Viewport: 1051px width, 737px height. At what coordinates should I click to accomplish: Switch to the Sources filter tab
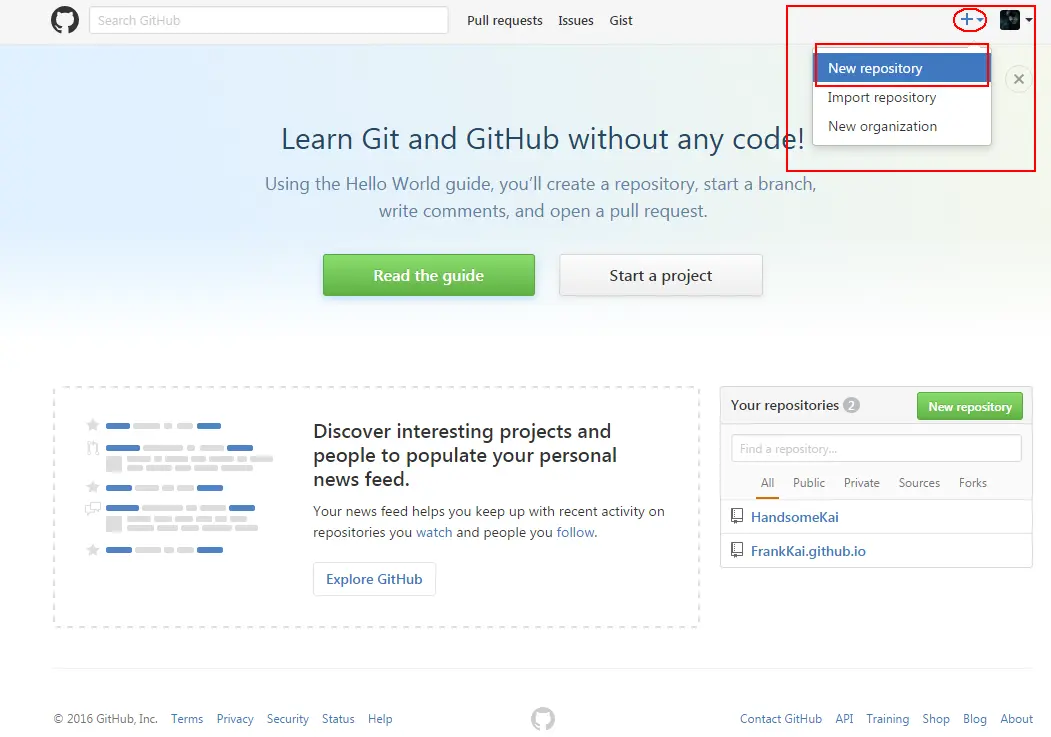[919, 483]
